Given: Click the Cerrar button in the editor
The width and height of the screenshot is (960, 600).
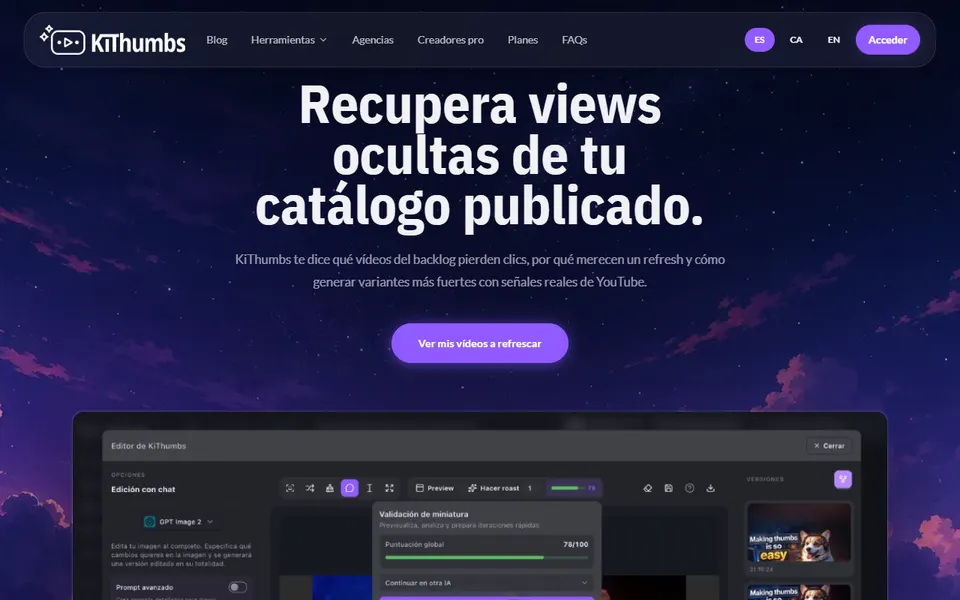Looking at the screenshot, I should pos(829,446).
